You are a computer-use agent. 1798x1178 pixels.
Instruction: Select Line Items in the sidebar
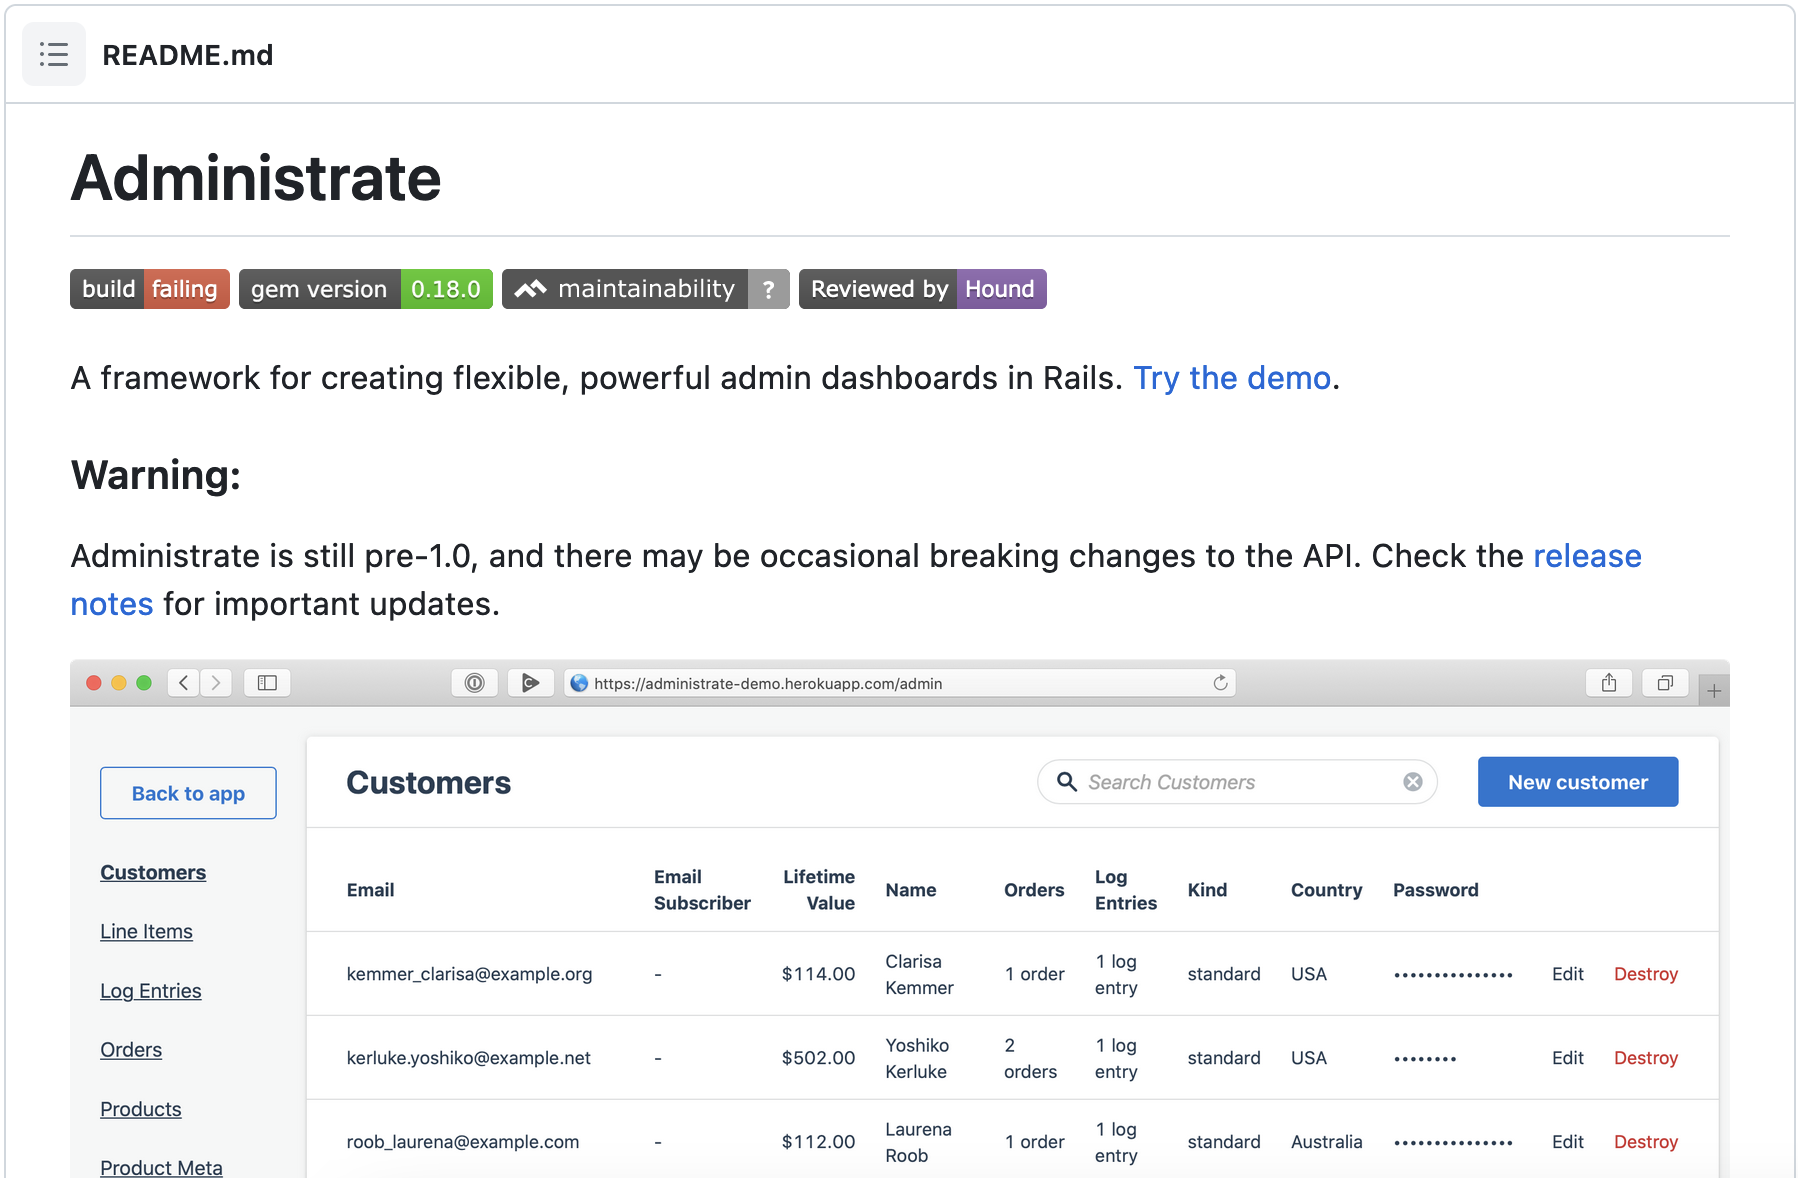(146, 931)
